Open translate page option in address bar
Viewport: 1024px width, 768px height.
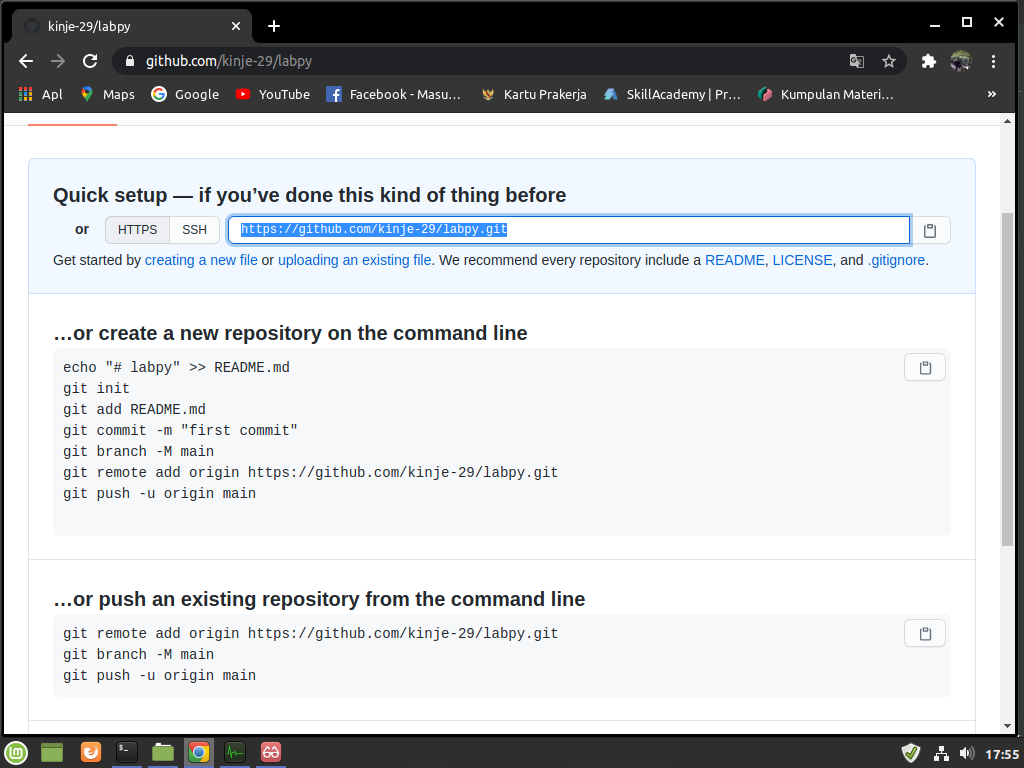857,61
